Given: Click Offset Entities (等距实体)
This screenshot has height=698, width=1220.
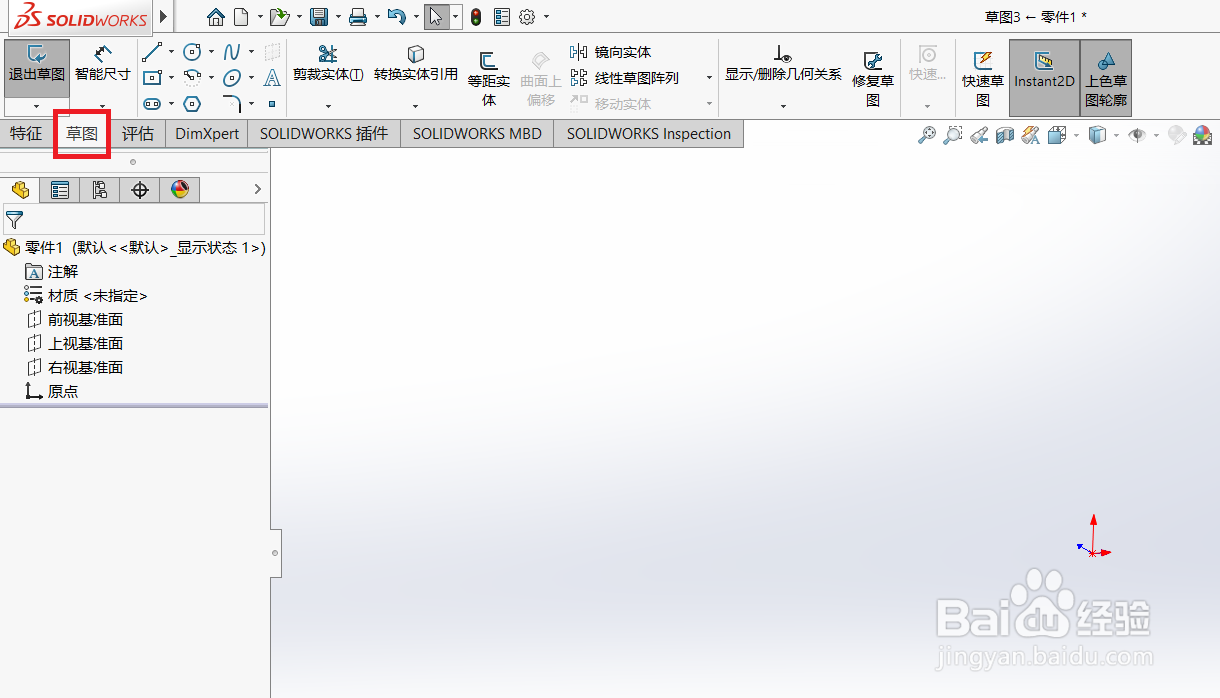Looking at the screenshot, I should point(489,79).
